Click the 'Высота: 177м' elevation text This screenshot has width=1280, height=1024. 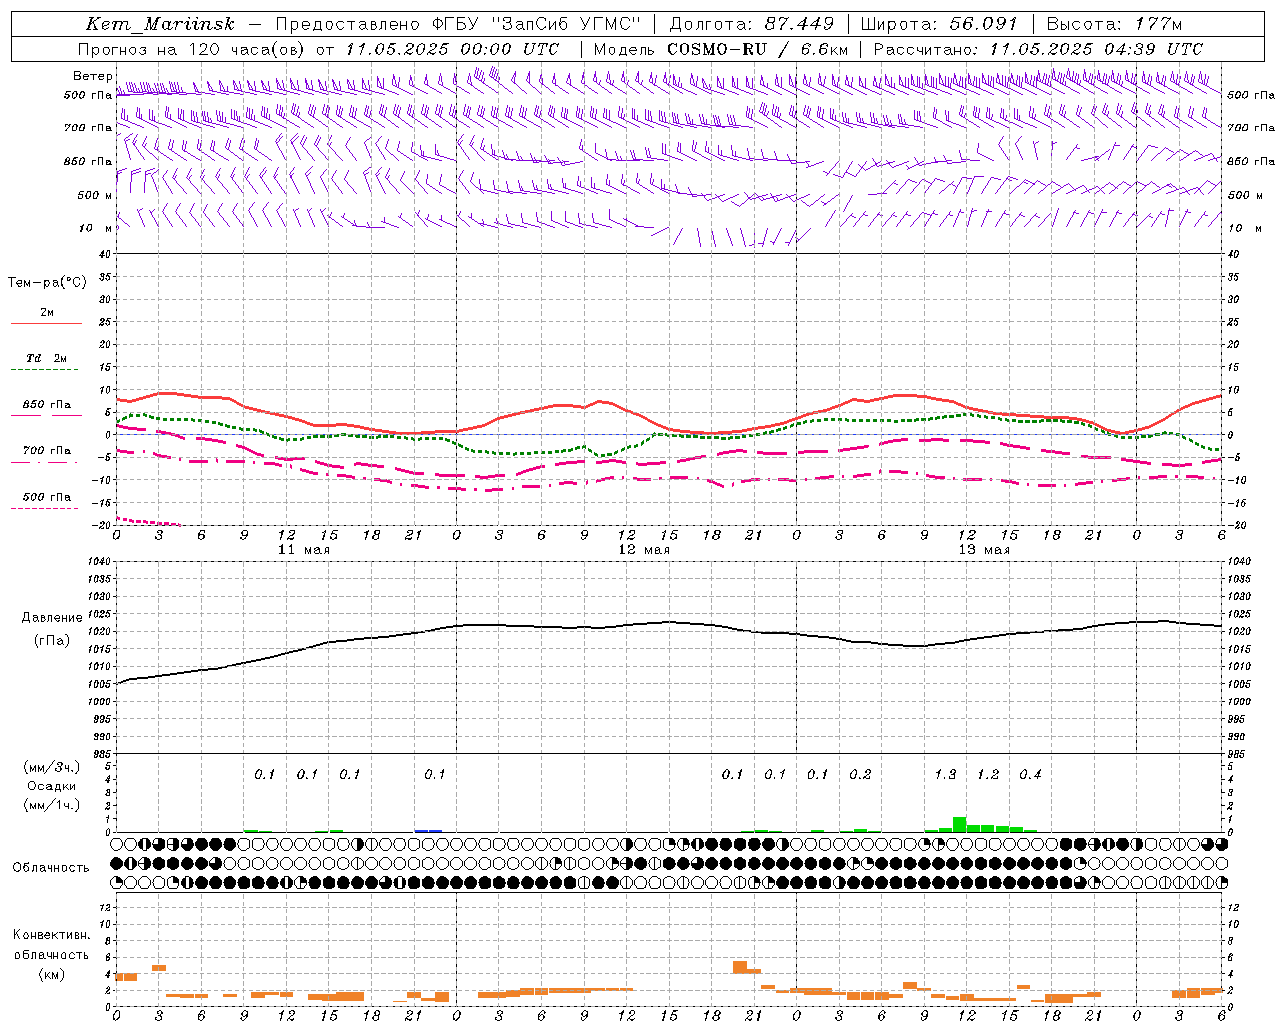(1114, 24)
